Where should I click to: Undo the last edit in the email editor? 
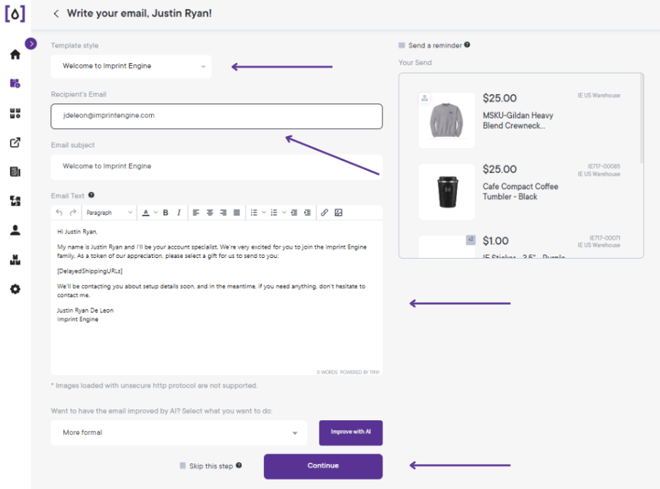pos(59,213)
